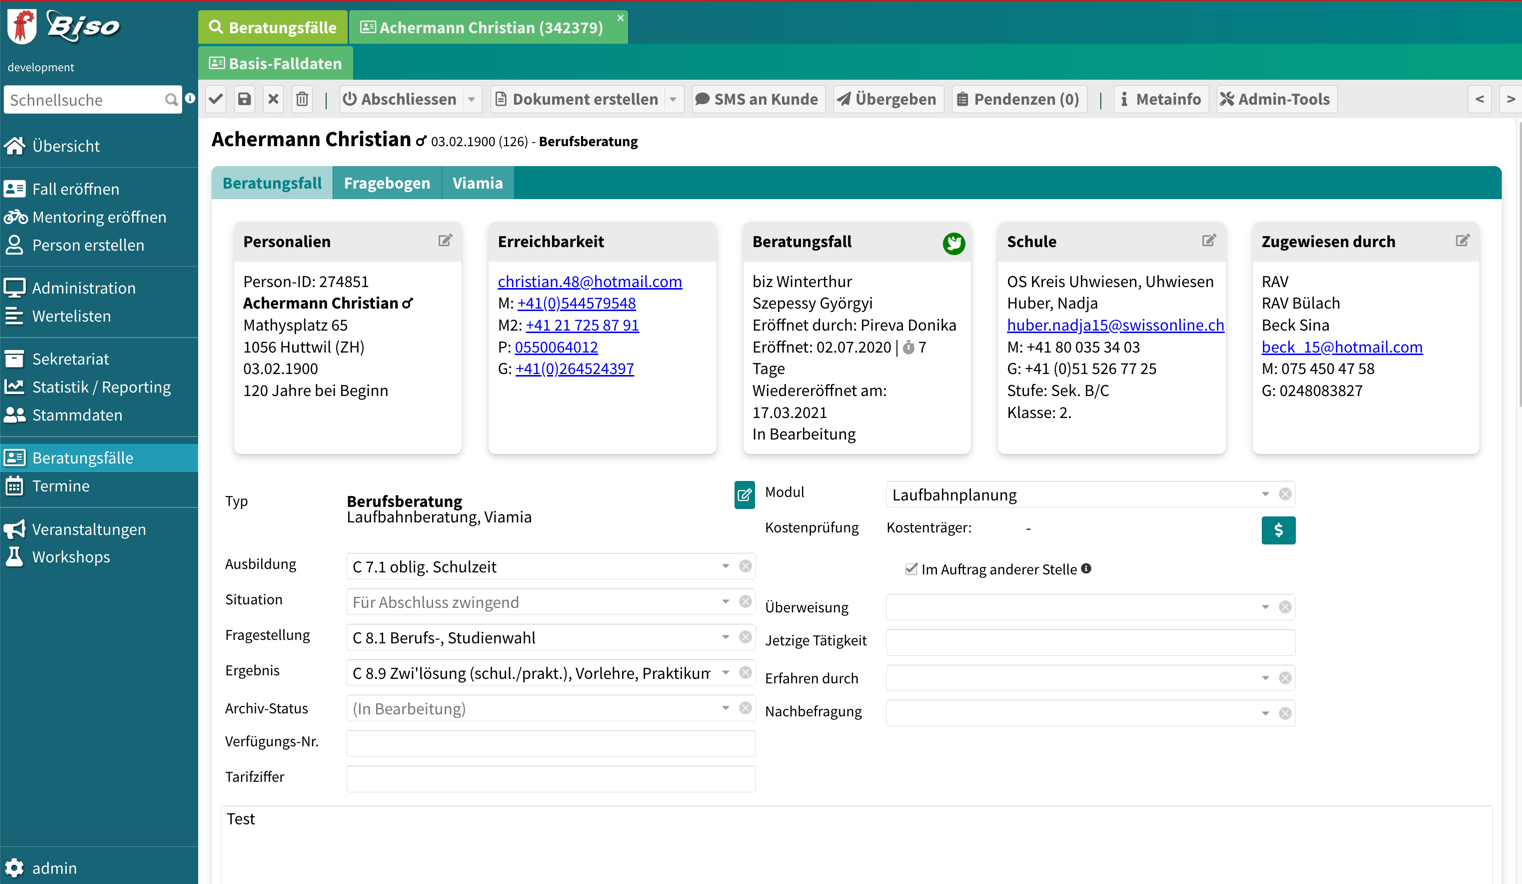Click info icon next to Schnellsuche
Image resolution: width=1522 pixels, height=884 pixels.
point(190,99)
